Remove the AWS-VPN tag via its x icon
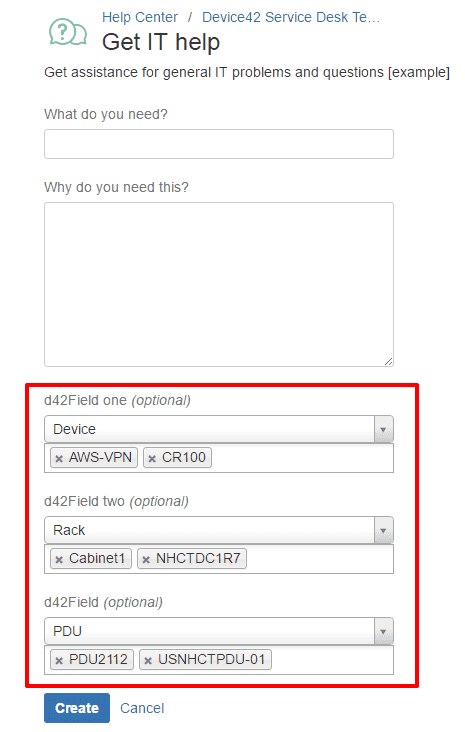 coord(59,458)
